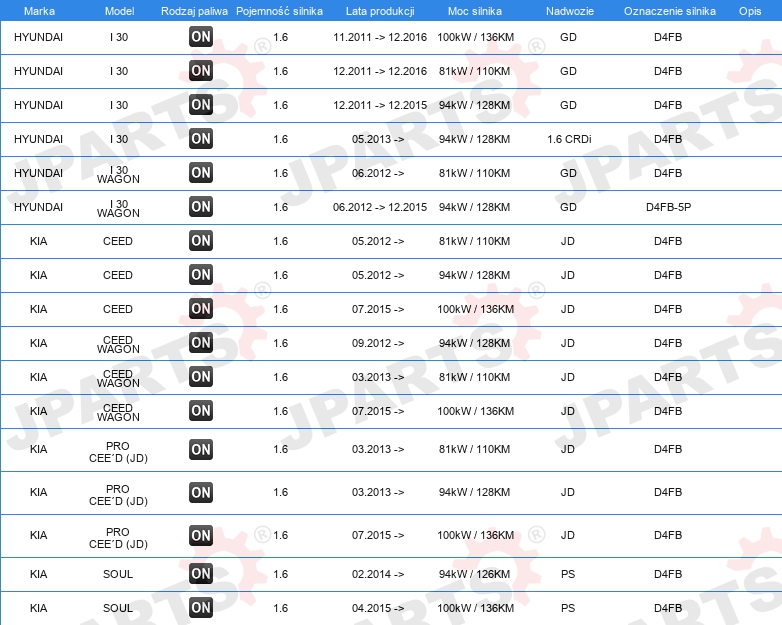Click ON icon for Ceed Wagon 09.2012 row
This screenshot has width=782, height=625.
click(201, 343)
